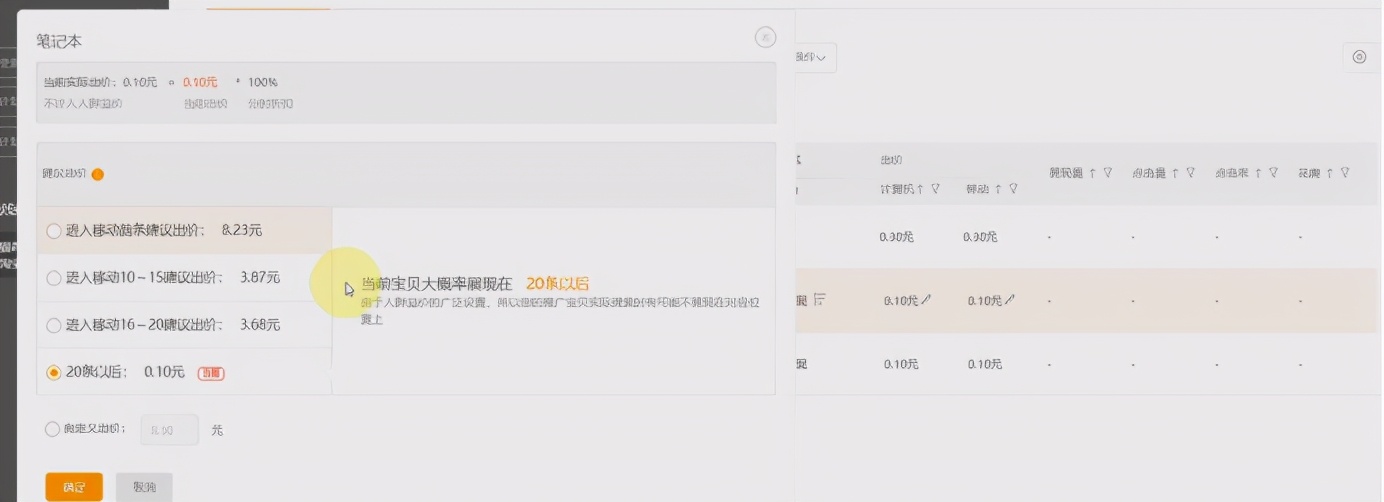
Task: Close the 笔记本 bid dialog via its X icon
Action: pos(765,38)
